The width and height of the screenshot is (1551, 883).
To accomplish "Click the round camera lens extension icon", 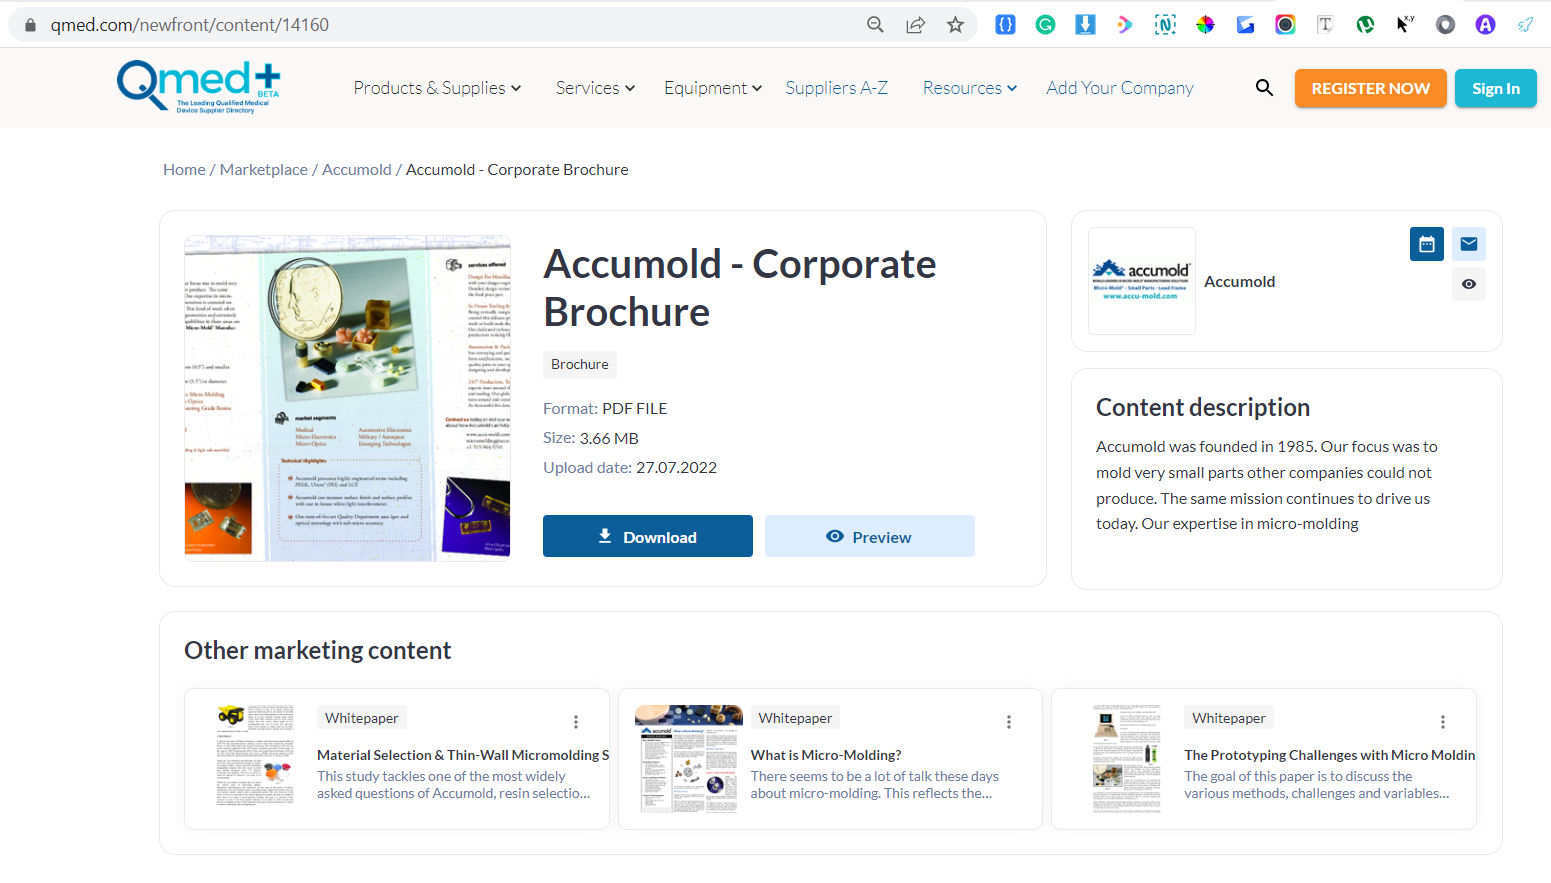I will coord(1285,25).
